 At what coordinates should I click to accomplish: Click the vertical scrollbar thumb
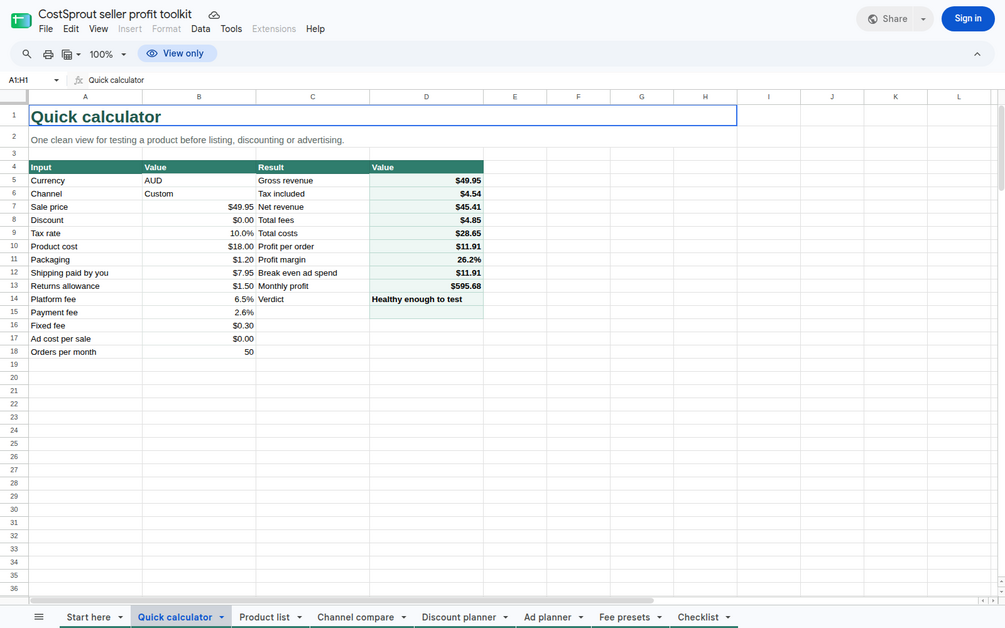click(1001, 147)
